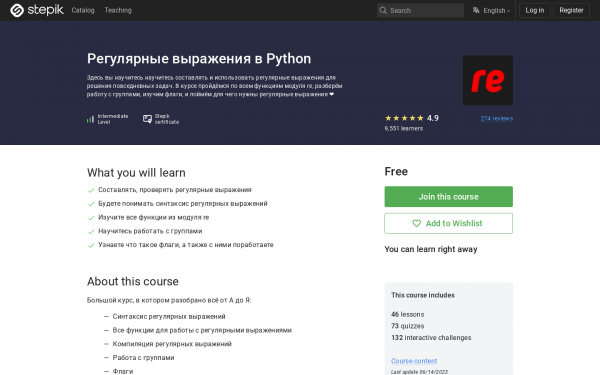Viewport: 600px width, 375px height.
Task: Click 'What you will learn' heading
Action: pyautogui.click(x=136, y=173)
